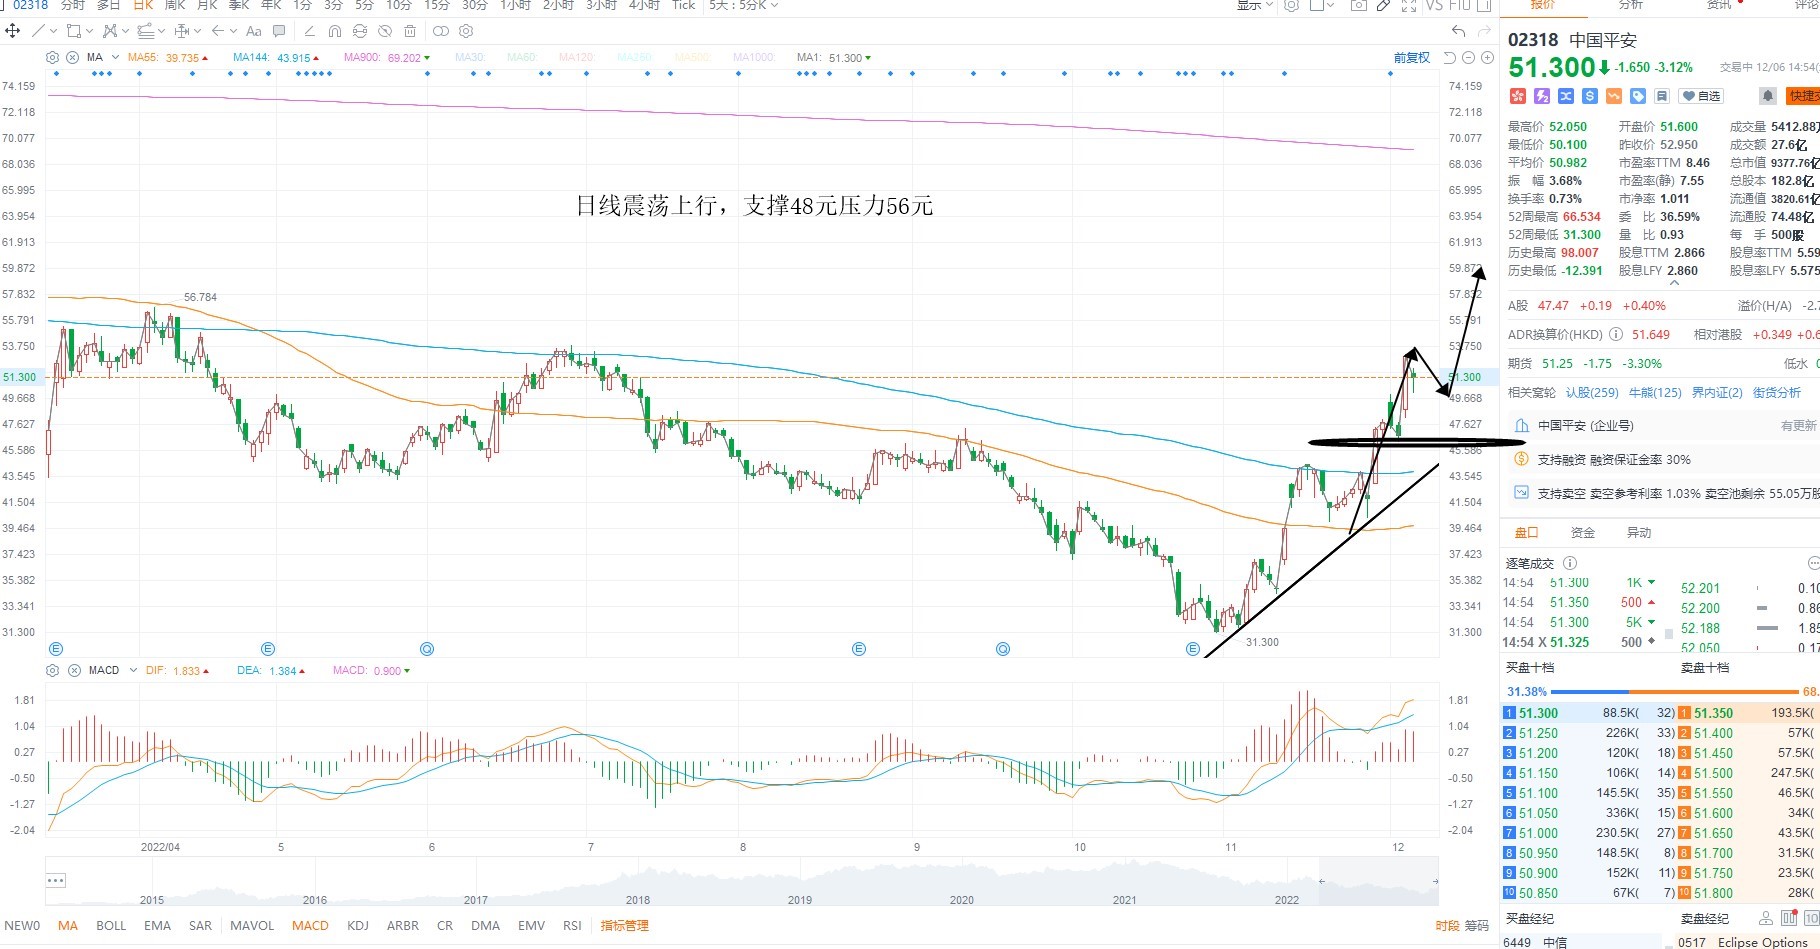
Task: Set price alert with bell icon
Action: (x=1767, y=96)
